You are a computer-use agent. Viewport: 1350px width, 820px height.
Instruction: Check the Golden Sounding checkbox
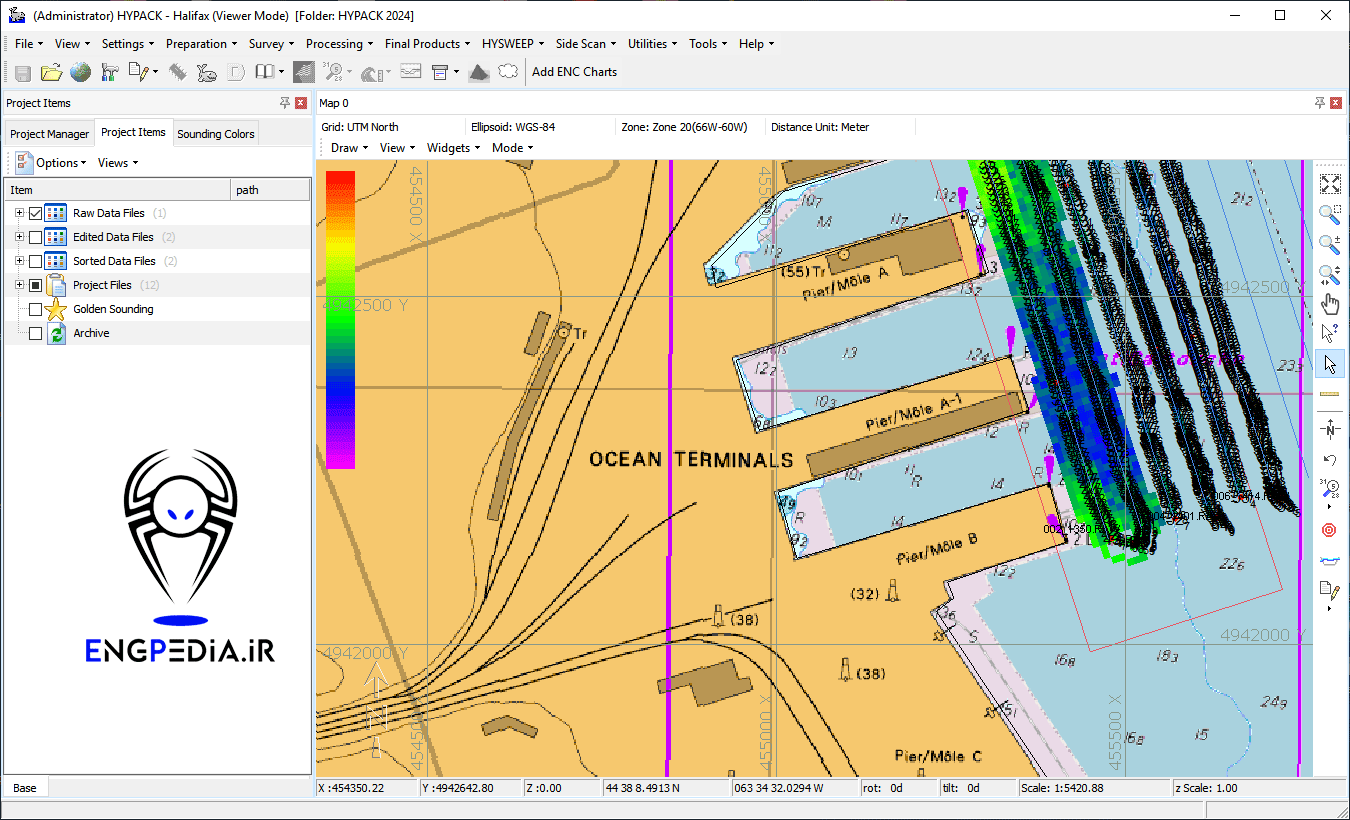click(36, 309)
